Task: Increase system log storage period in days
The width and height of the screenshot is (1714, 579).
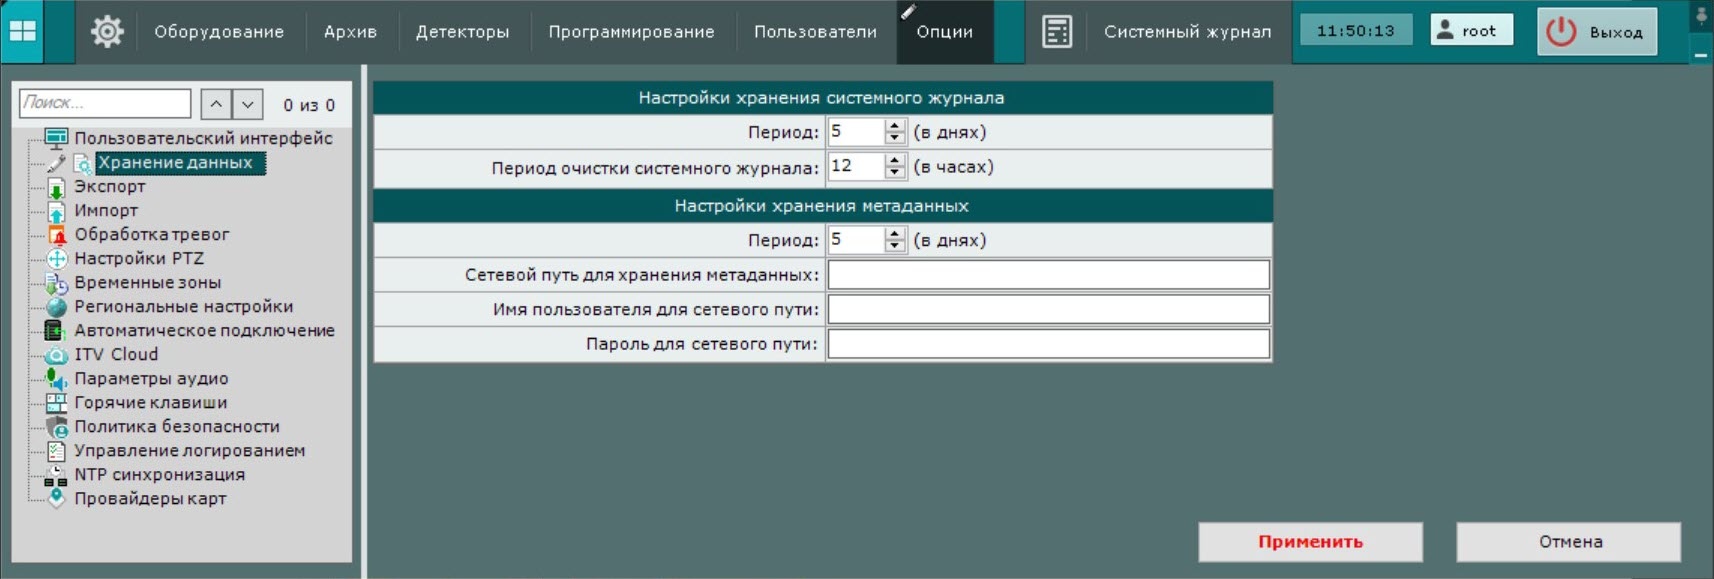Action: tap(895, 126)
